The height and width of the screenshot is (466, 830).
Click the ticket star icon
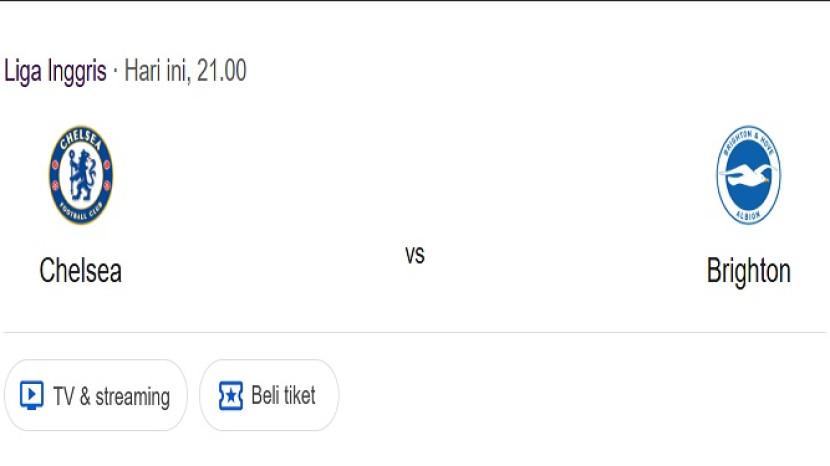pos(231,396)
